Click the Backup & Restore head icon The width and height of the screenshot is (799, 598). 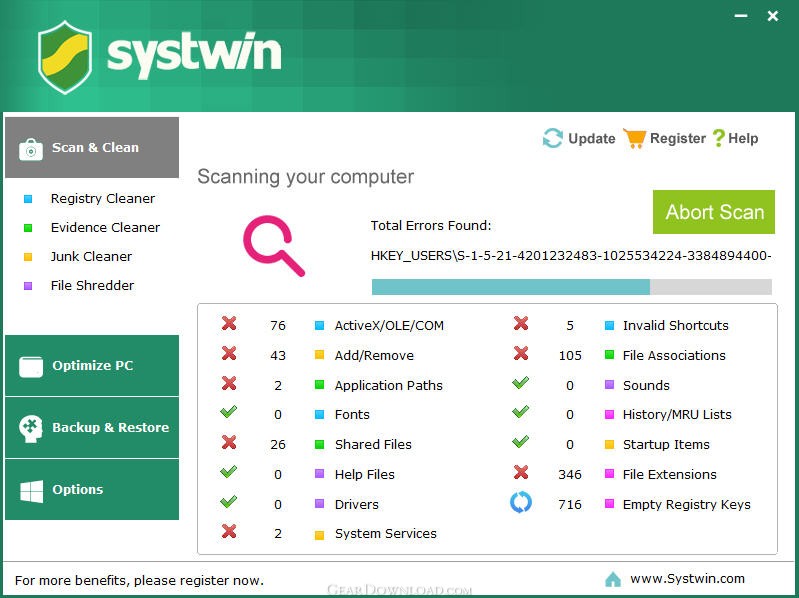click(31, 429)
